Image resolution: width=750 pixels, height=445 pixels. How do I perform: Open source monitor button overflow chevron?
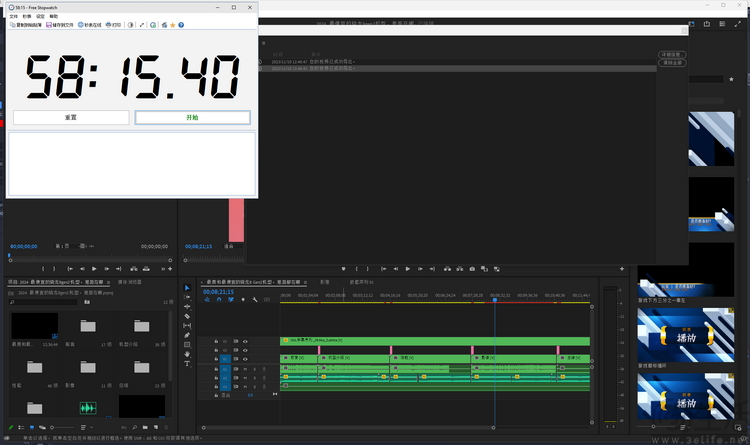tap(163, 269)
